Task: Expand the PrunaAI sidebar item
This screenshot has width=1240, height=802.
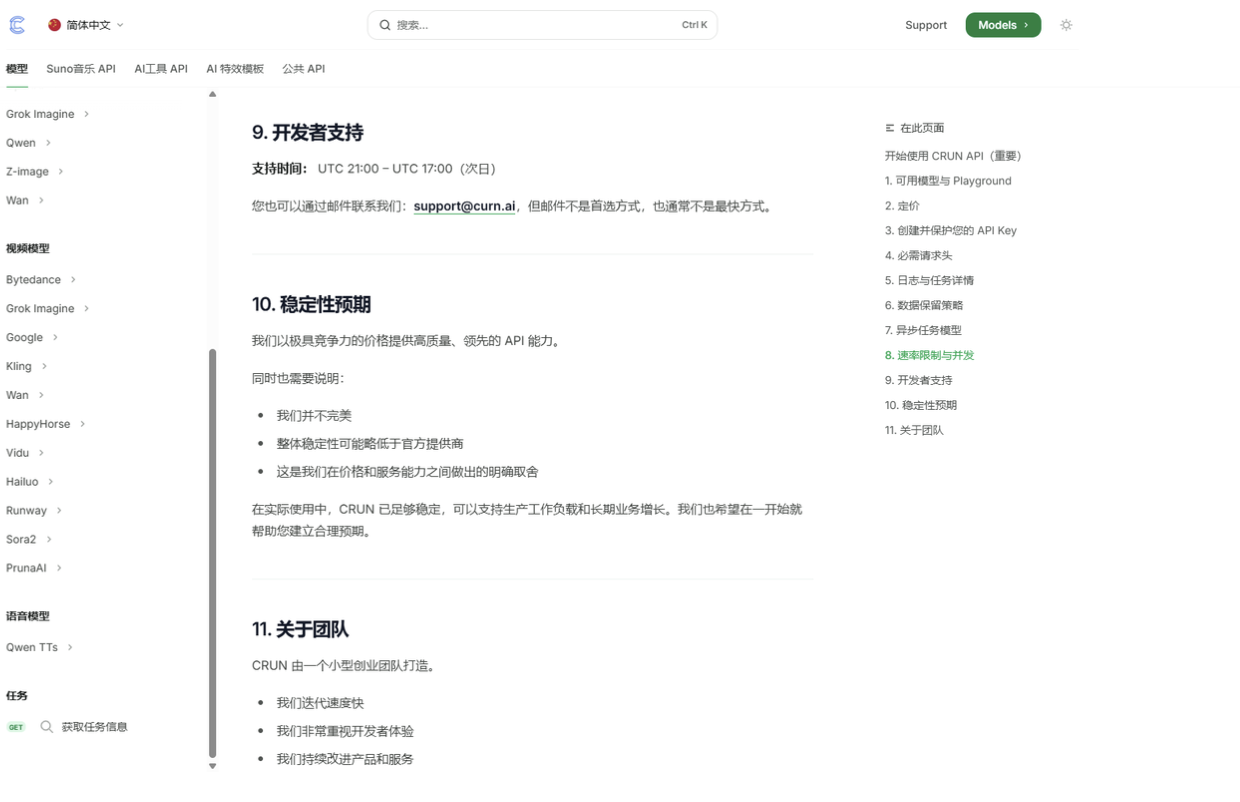Action: click(34, 568)
